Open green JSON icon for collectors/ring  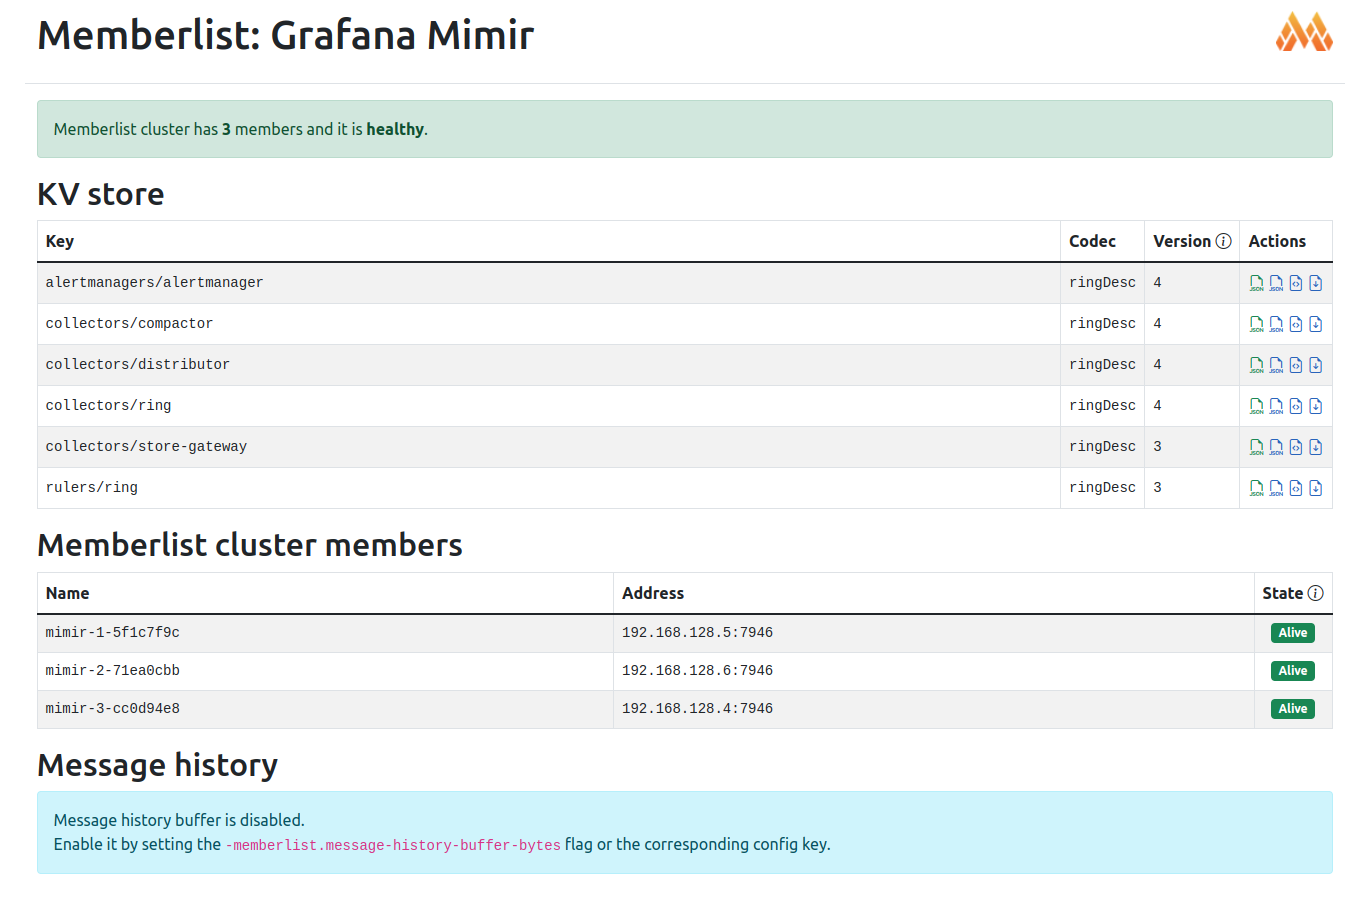point(1256,406)
